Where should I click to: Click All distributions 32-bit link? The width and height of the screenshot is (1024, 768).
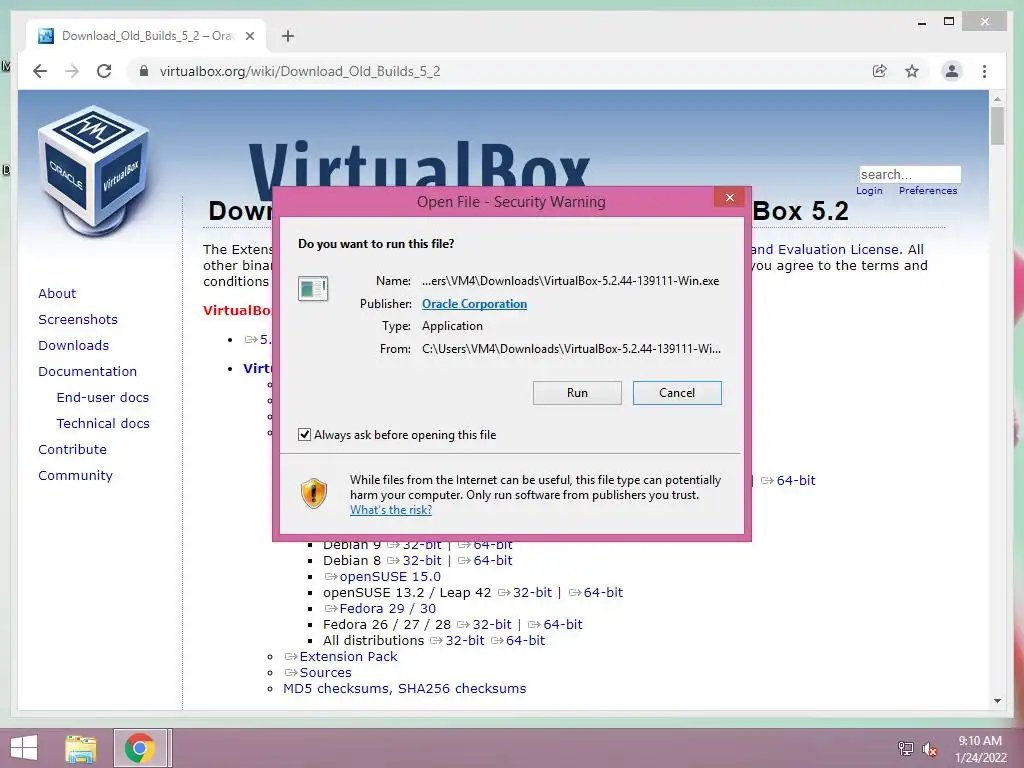(465, 641)
